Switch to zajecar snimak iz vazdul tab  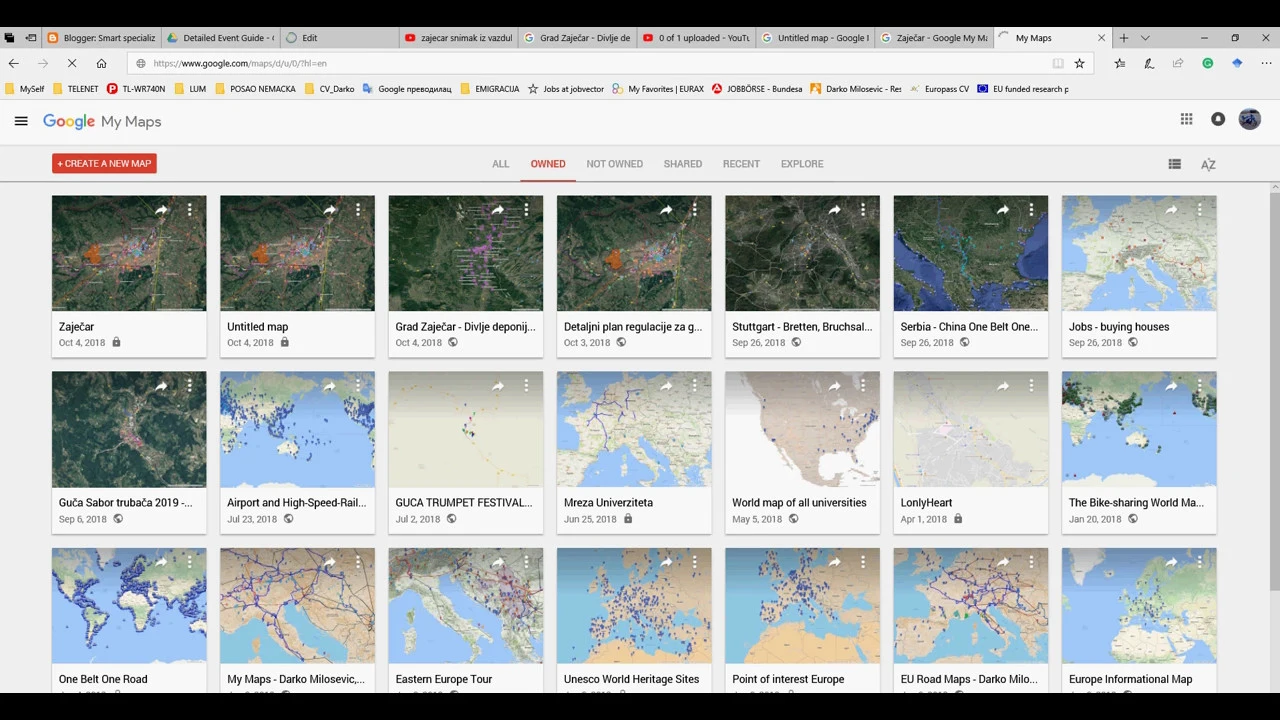coord(458,38)
